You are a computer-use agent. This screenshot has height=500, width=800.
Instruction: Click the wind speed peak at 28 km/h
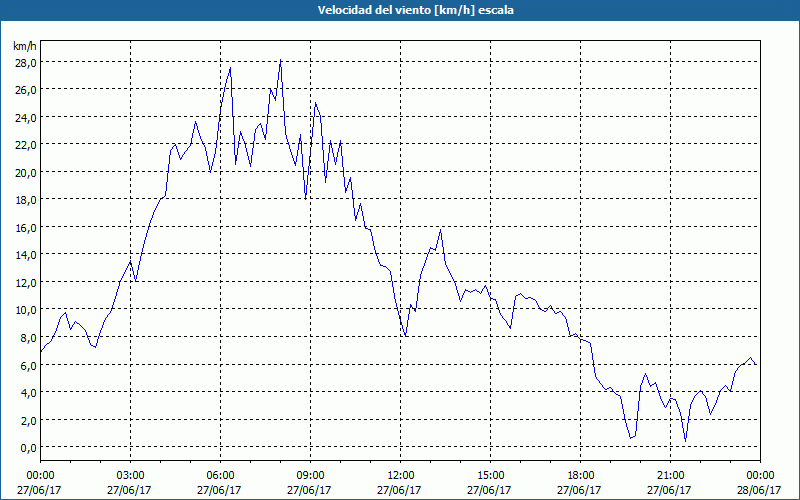coord(281,60)
